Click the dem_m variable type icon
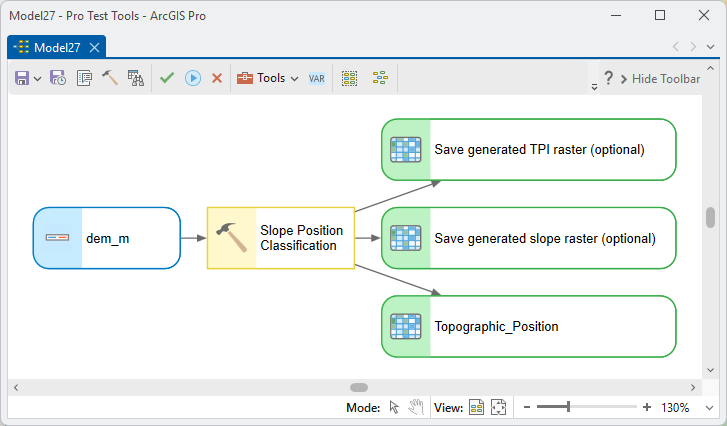The height and width of the screenshot is (426, 727). point(57,238)
